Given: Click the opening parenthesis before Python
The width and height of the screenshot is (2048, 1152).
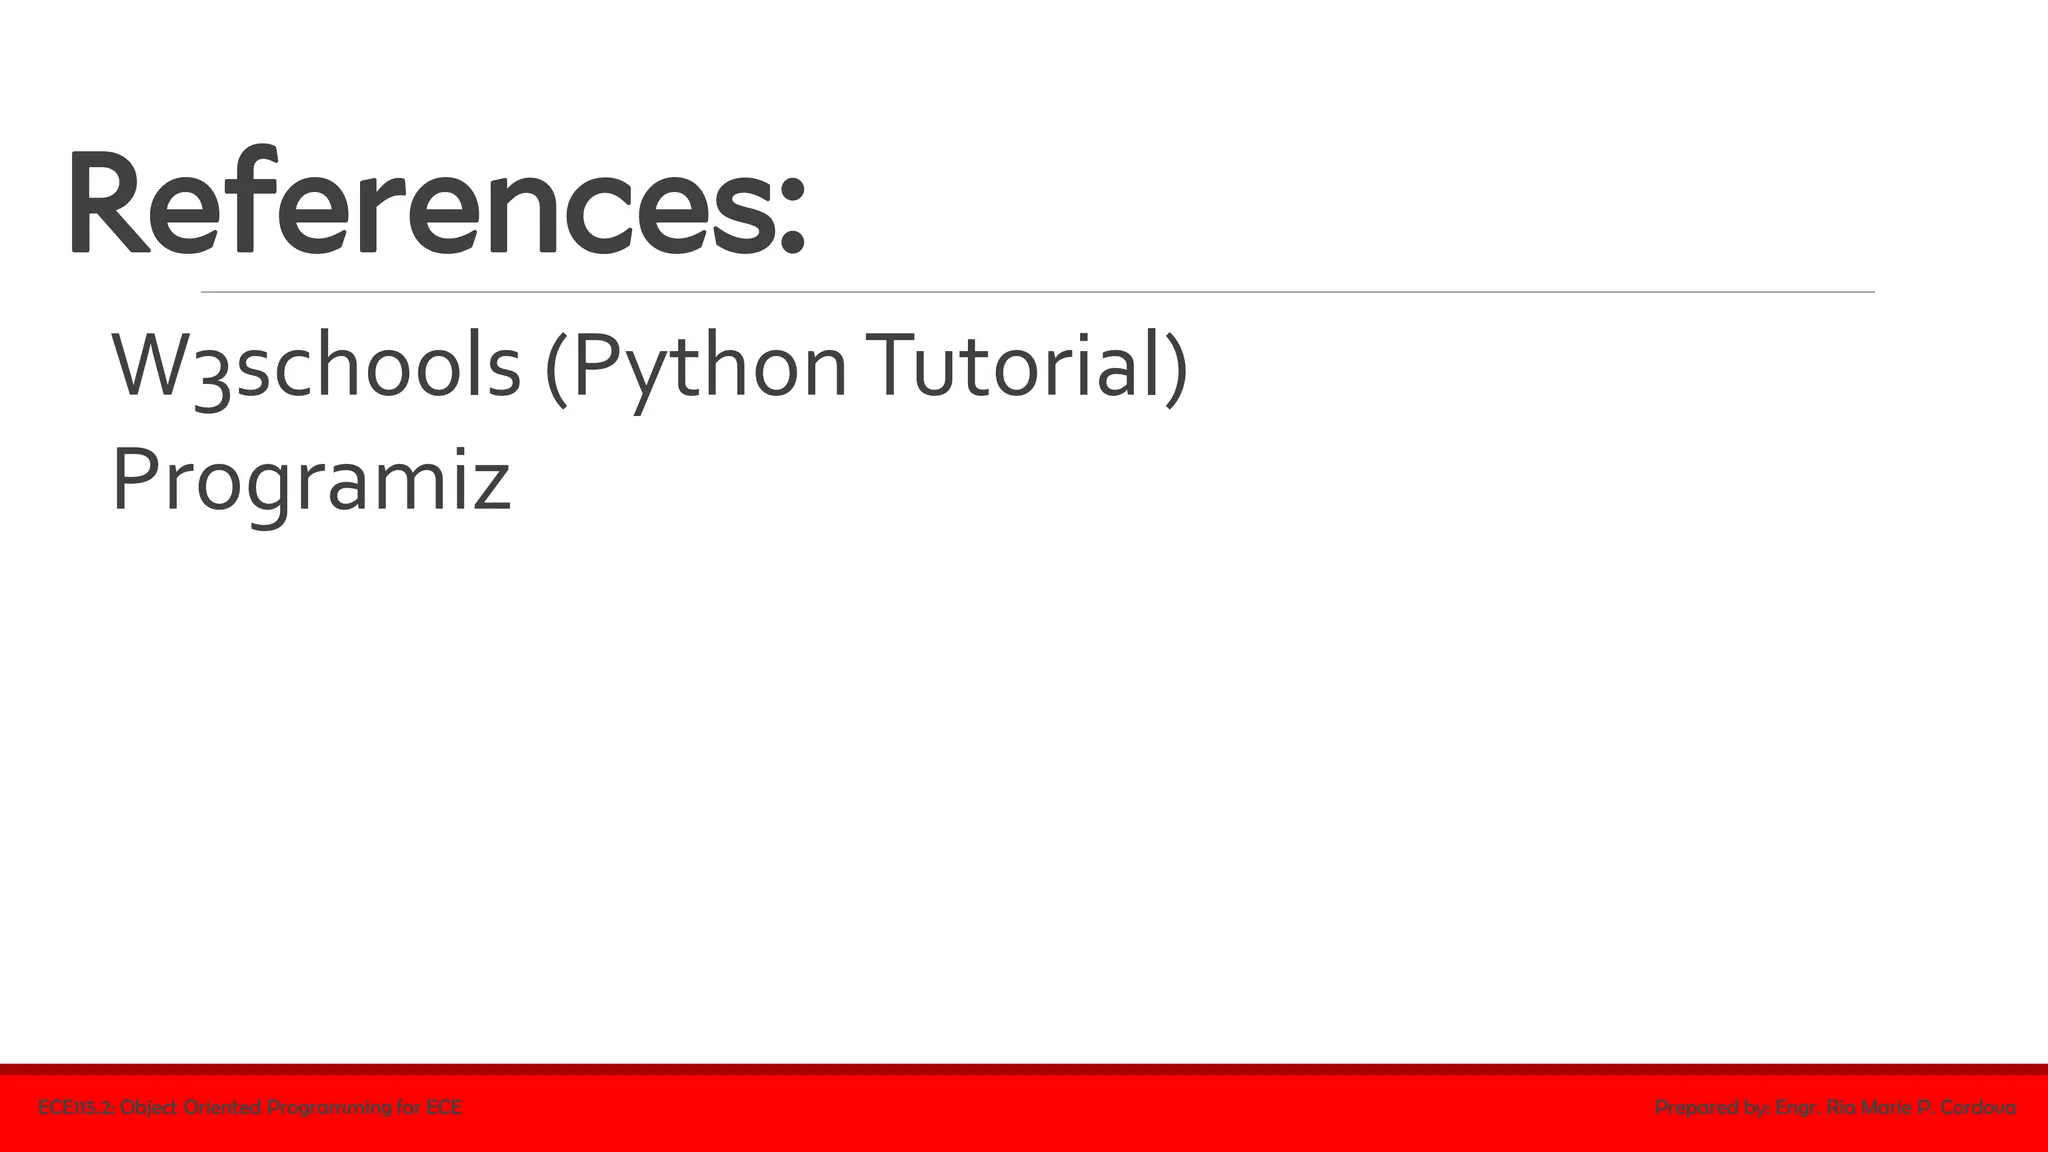Looking at the screenshot, I should [556, 368].
